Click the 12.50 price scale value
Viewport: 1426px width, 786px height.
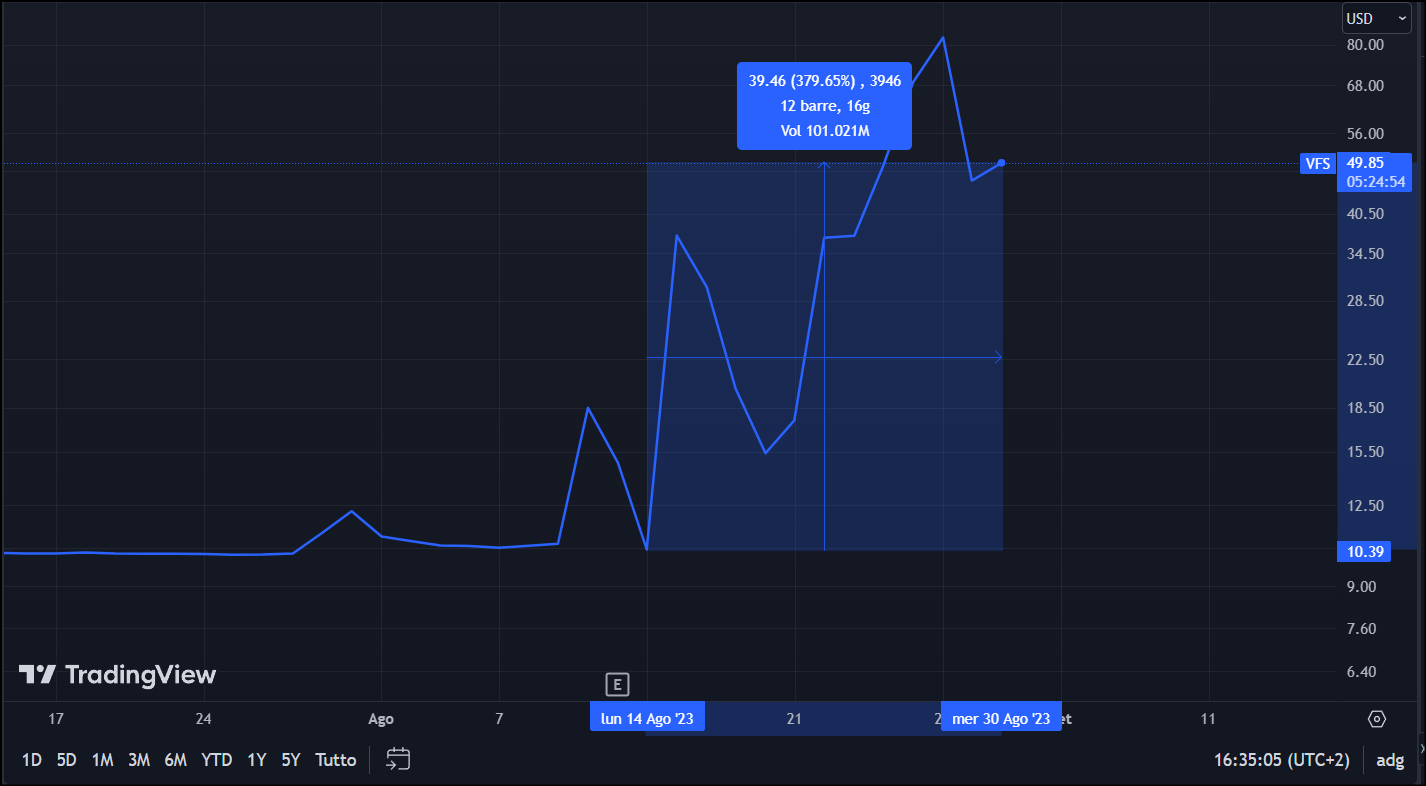[x=1365, y=506]
